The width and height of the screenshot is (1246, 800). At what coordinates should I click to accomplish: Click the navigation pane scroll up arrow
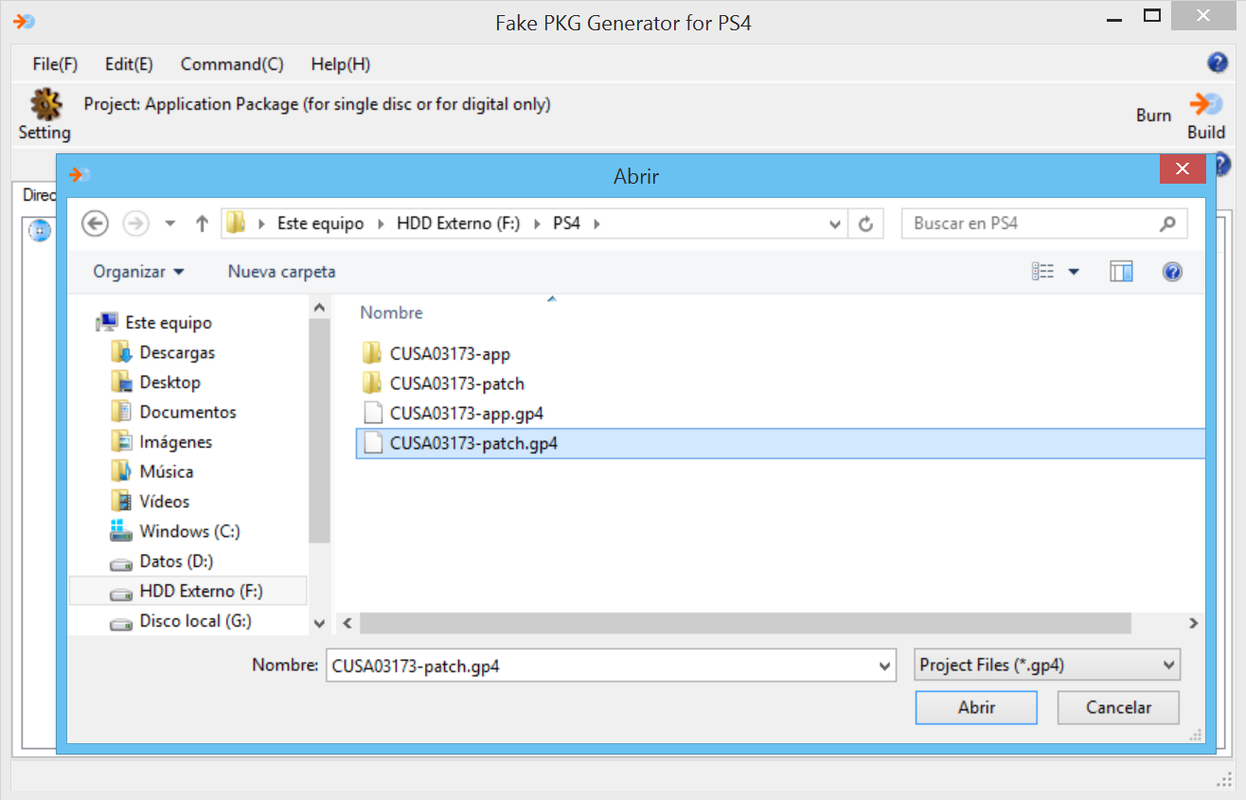click(x=319, y=308)
